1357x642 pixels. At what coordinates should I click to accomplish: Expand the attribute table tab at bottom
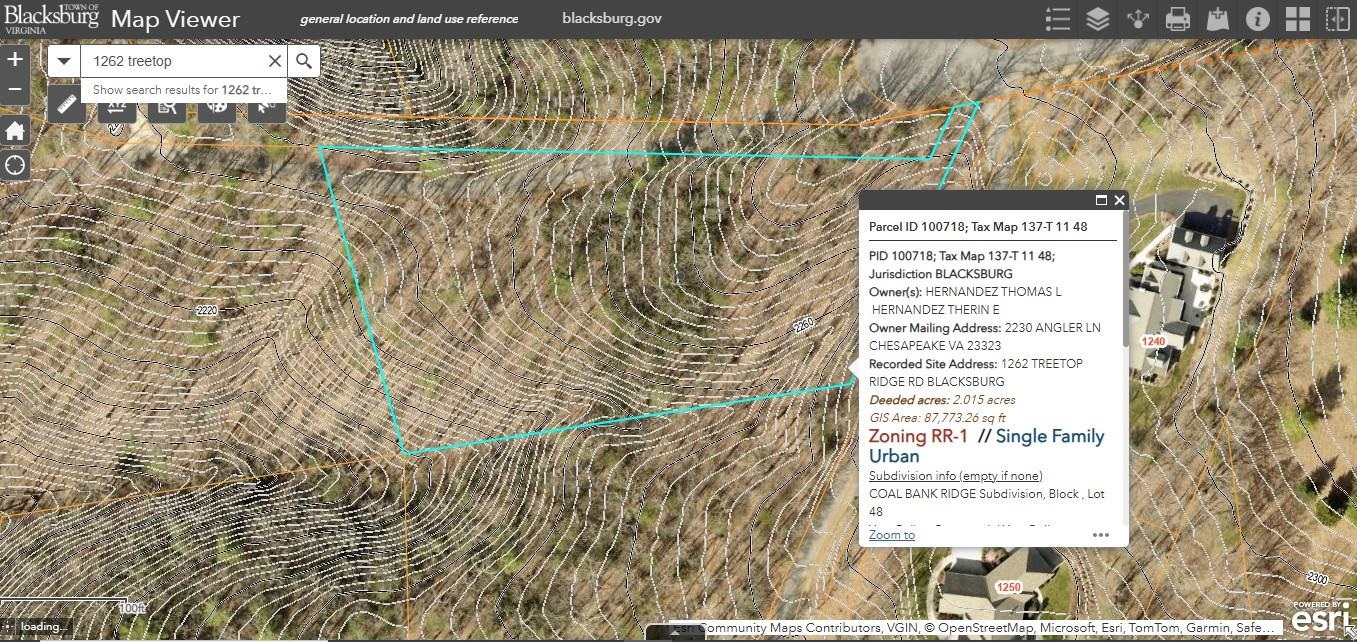tap(678, 634)
